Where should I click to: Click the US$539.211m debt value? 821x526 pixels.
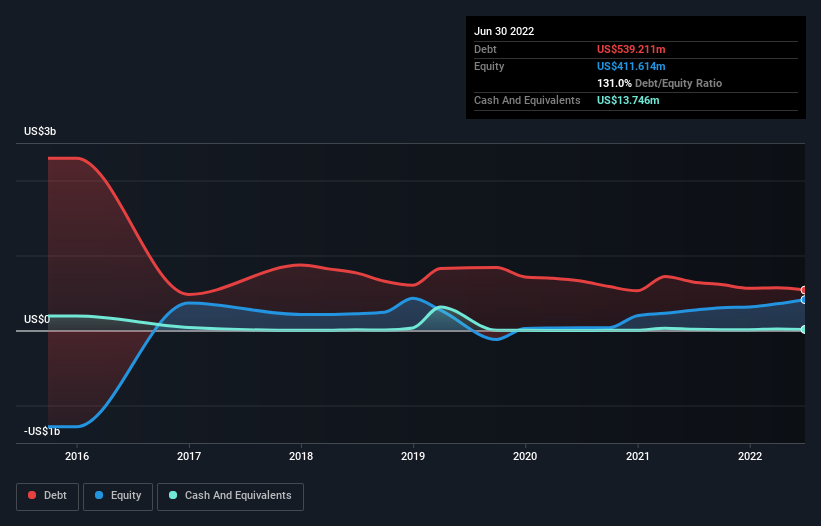tap(631, 49)
